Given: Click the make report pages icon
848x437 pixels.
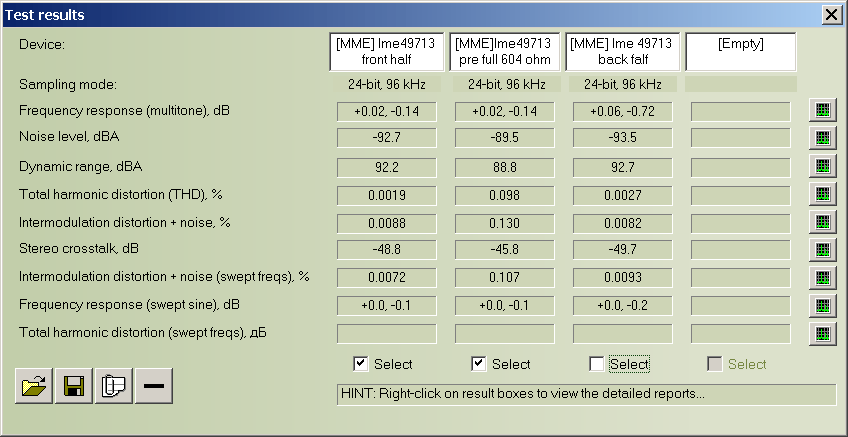Looking at the screenshot, I should (x=114, y=386).
